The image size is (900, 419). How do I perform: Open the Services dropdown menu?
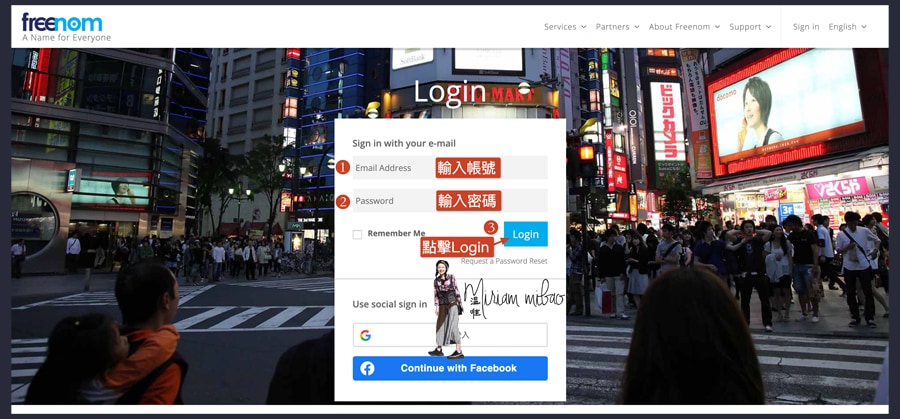coord(565,27)
